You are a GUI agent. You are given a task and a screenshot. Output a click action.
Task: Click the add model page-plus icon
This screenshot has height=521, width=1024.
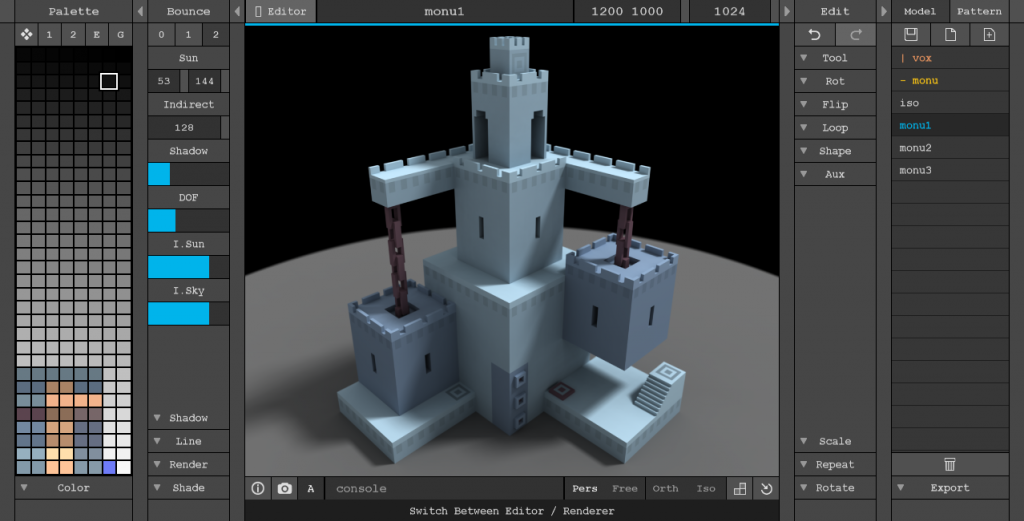point(989,35)
